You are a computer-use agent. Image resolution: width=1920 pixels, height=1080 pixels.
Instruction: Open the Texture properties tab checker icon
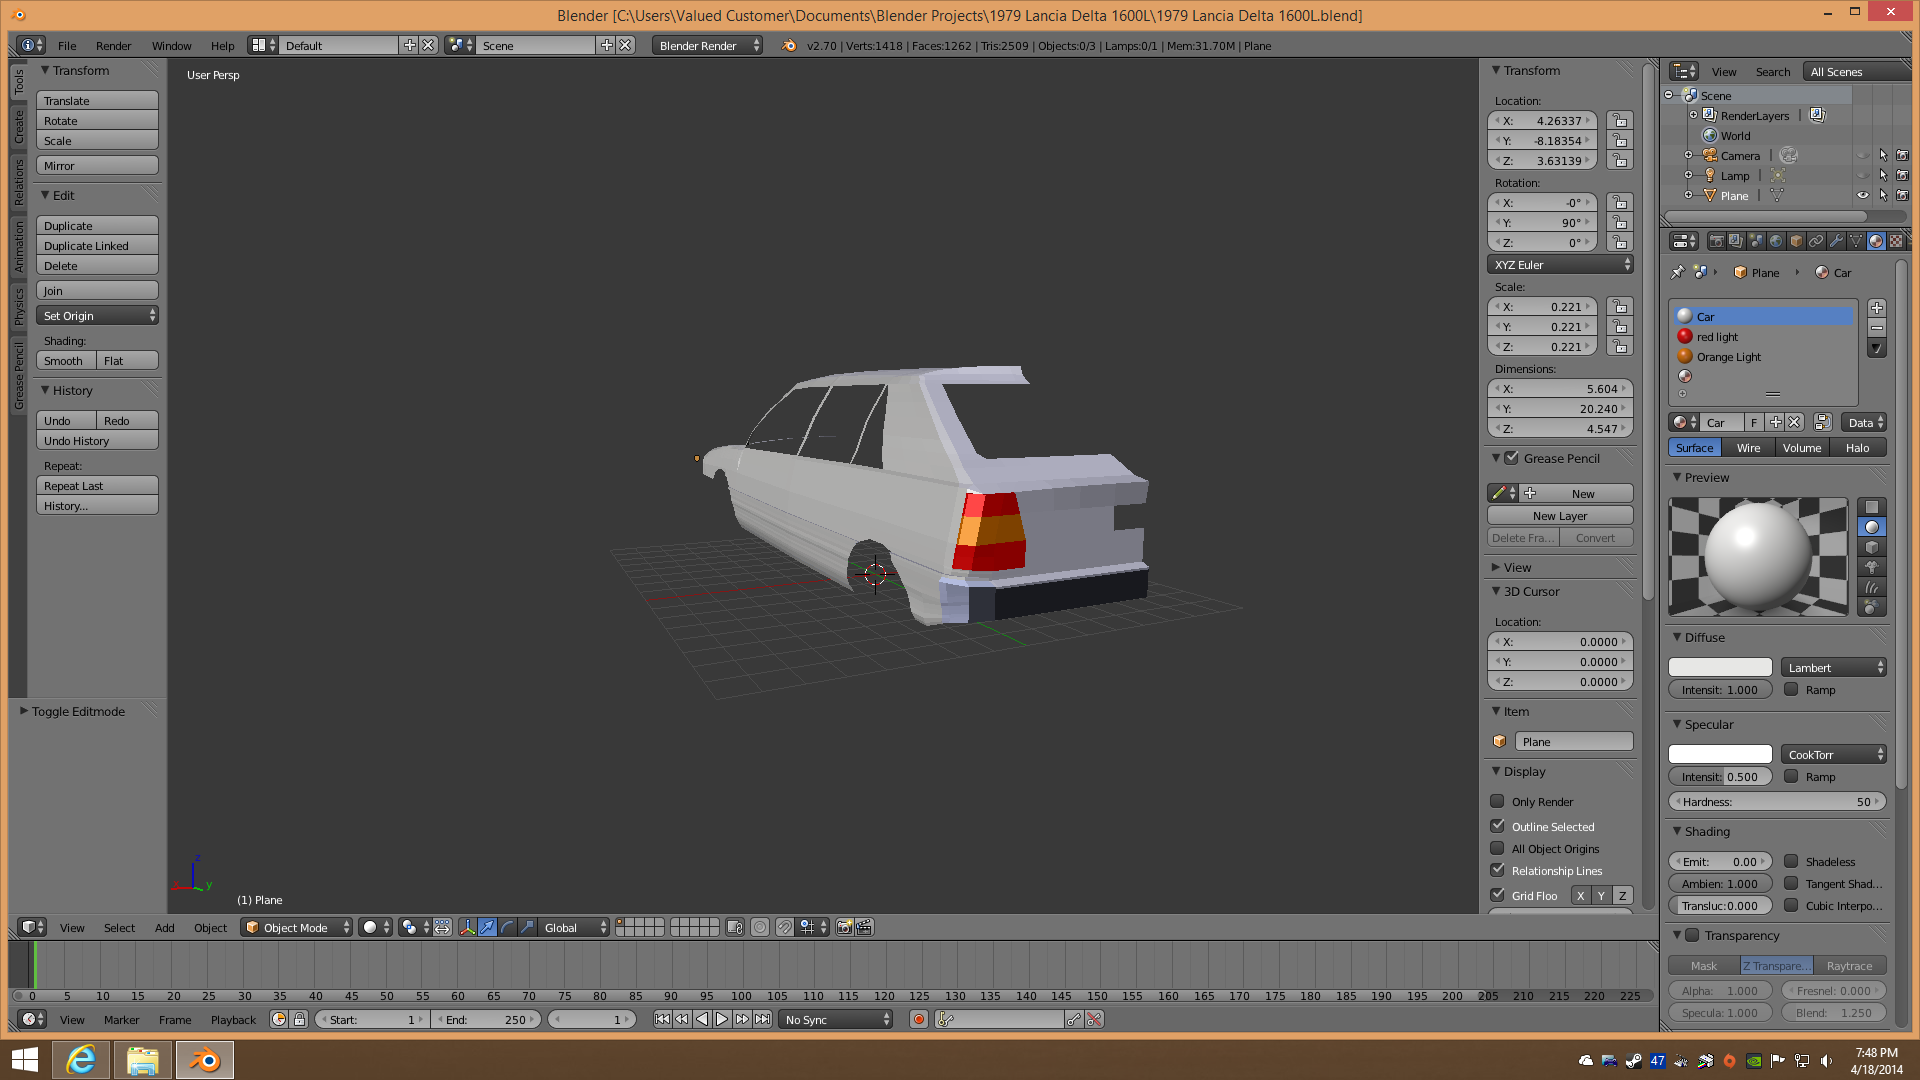coord(1896,241)
